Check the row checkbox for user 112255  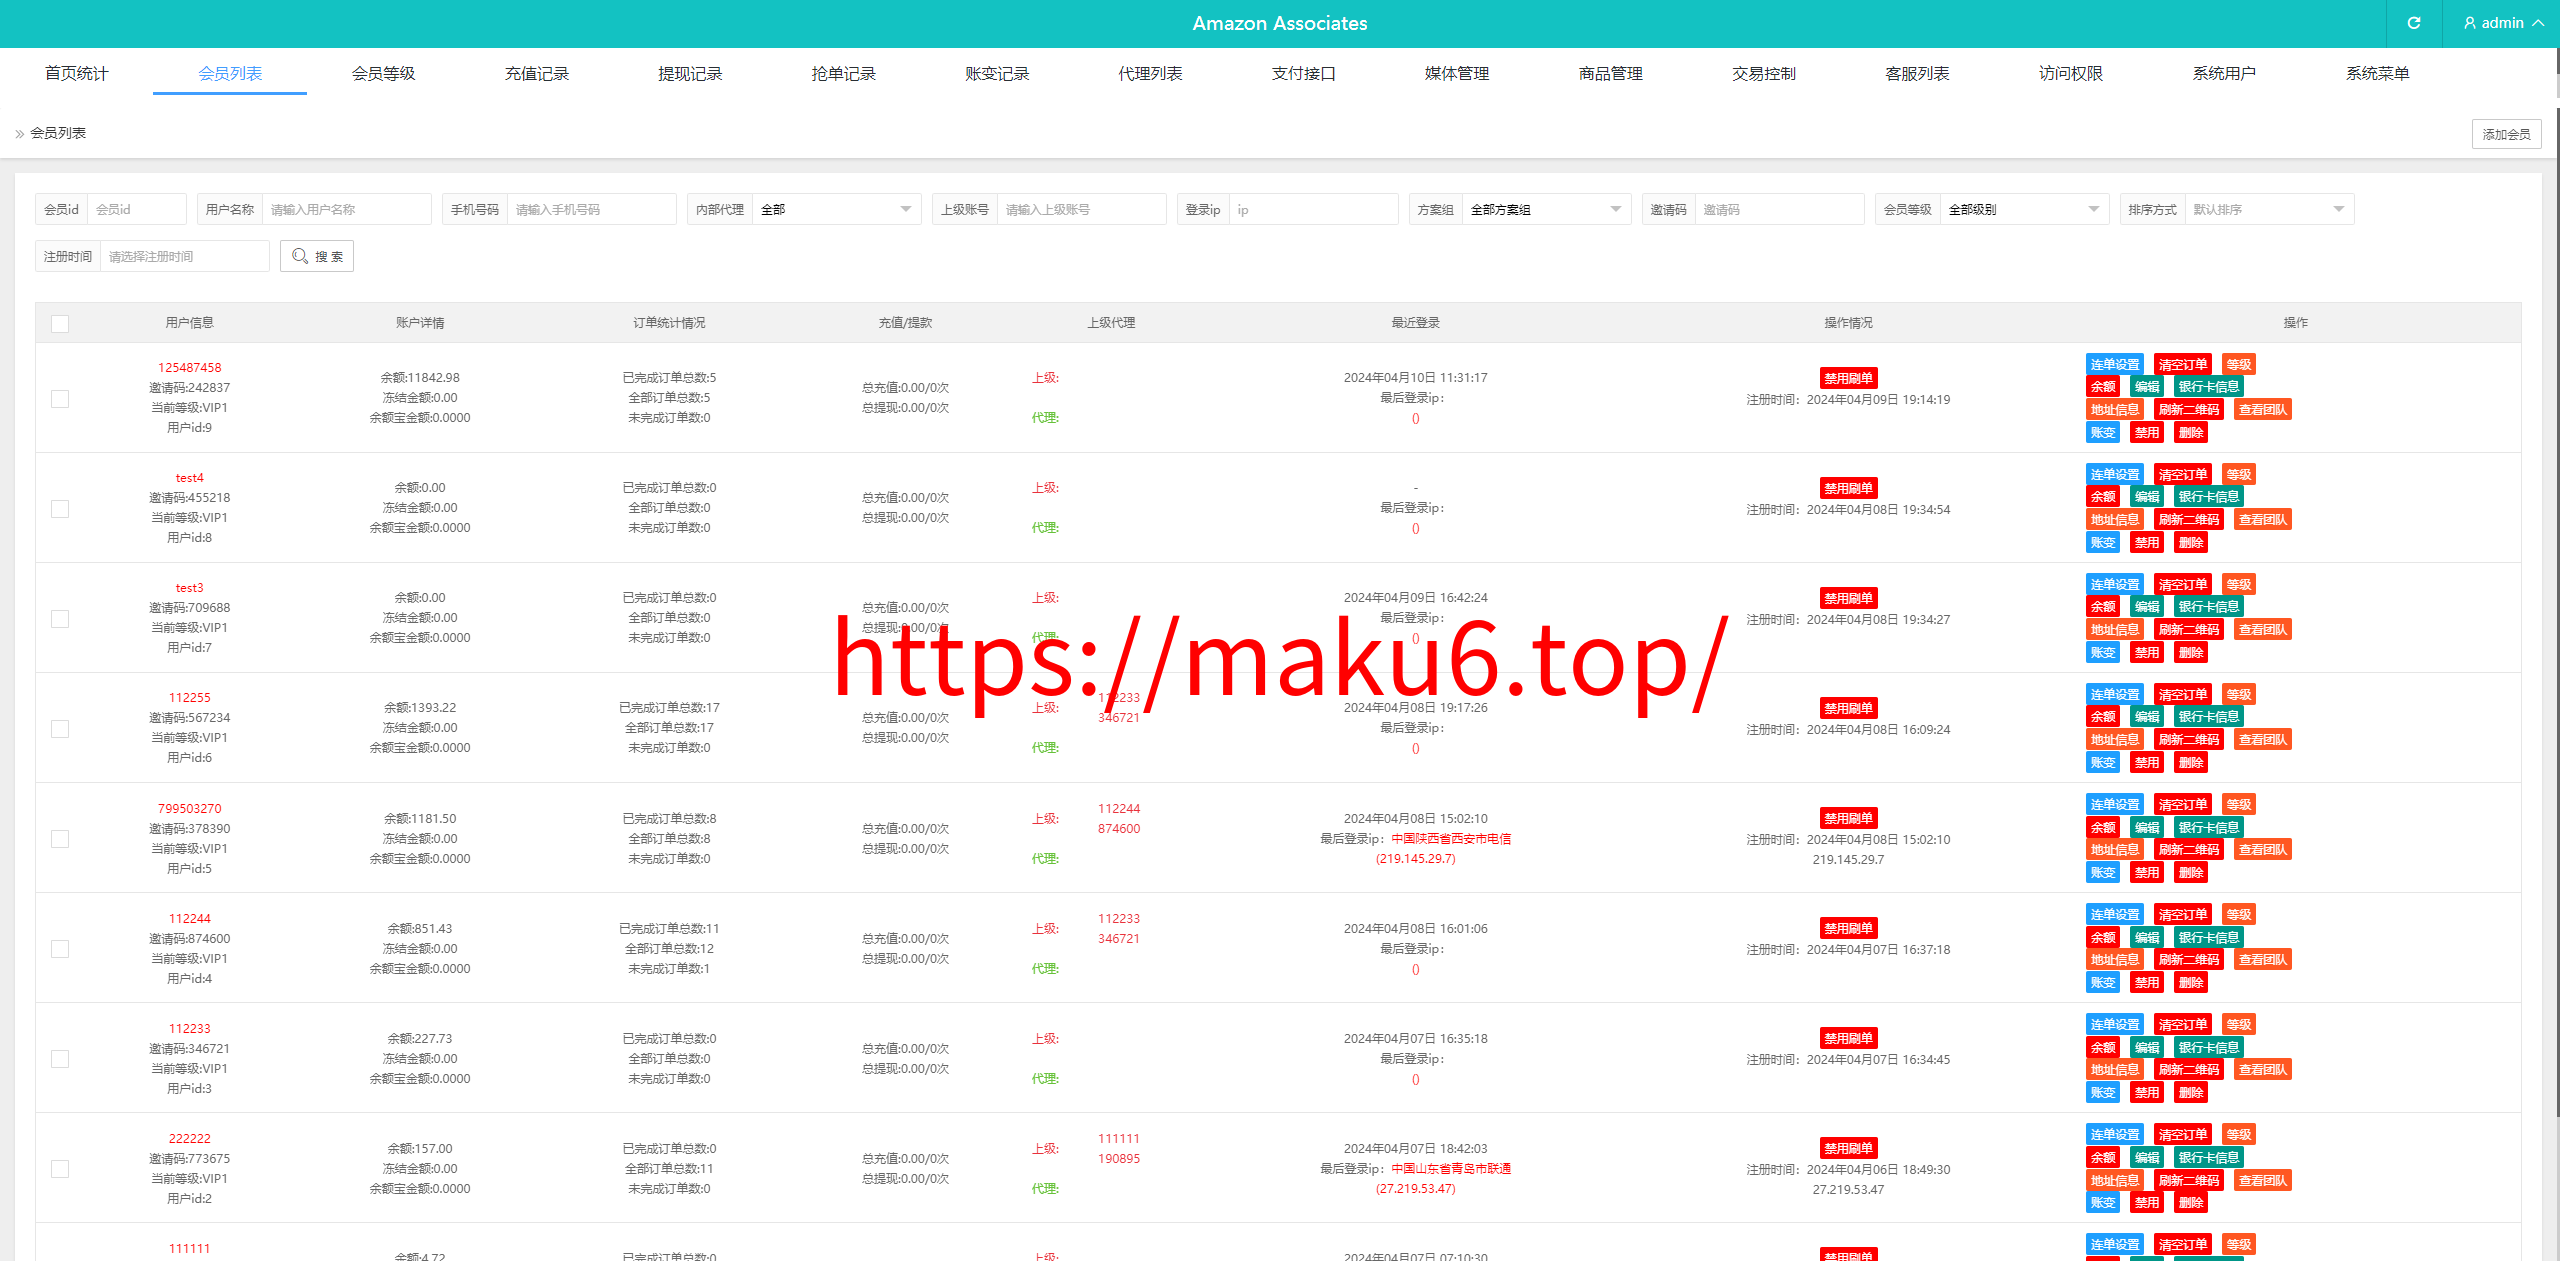[60, 728]
